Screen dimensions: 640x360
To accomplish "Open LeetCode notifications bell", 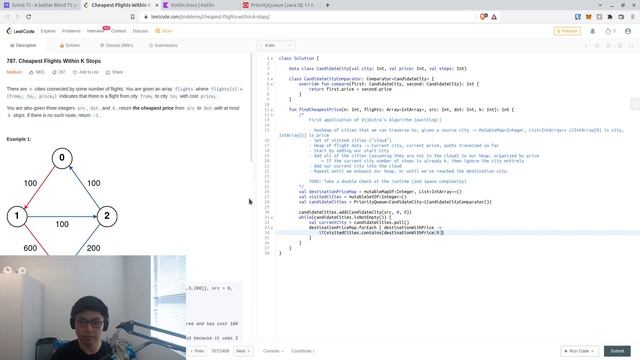I will click(x=593, y=31).
